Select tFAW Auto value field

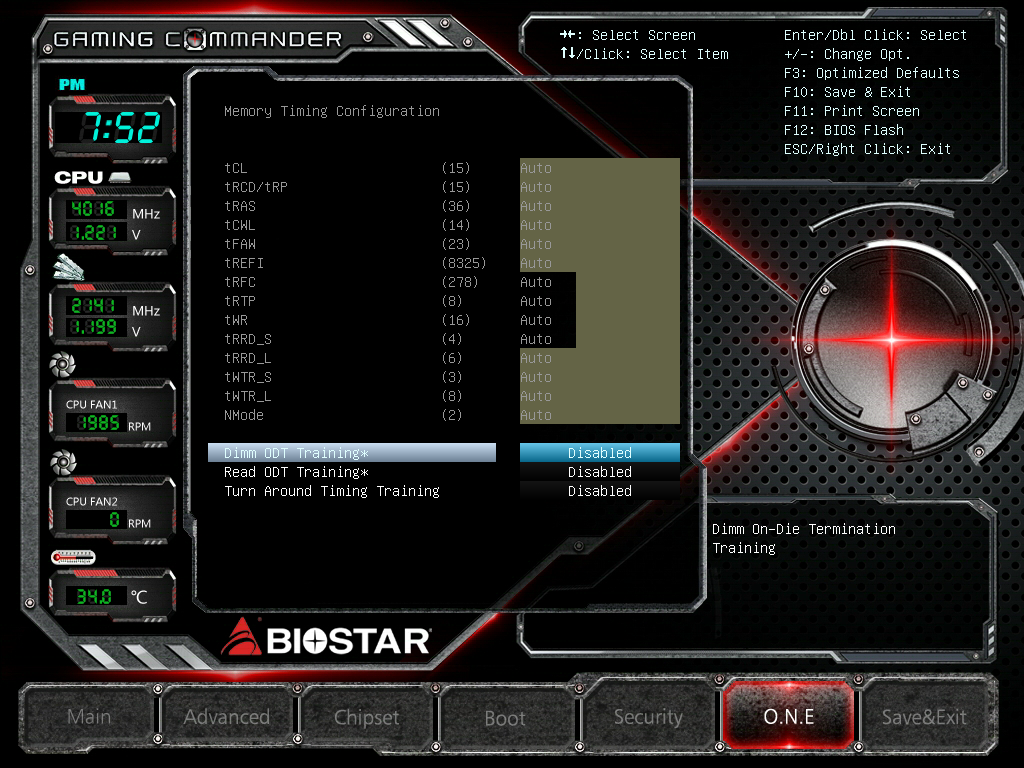click(x=600, y=244)
